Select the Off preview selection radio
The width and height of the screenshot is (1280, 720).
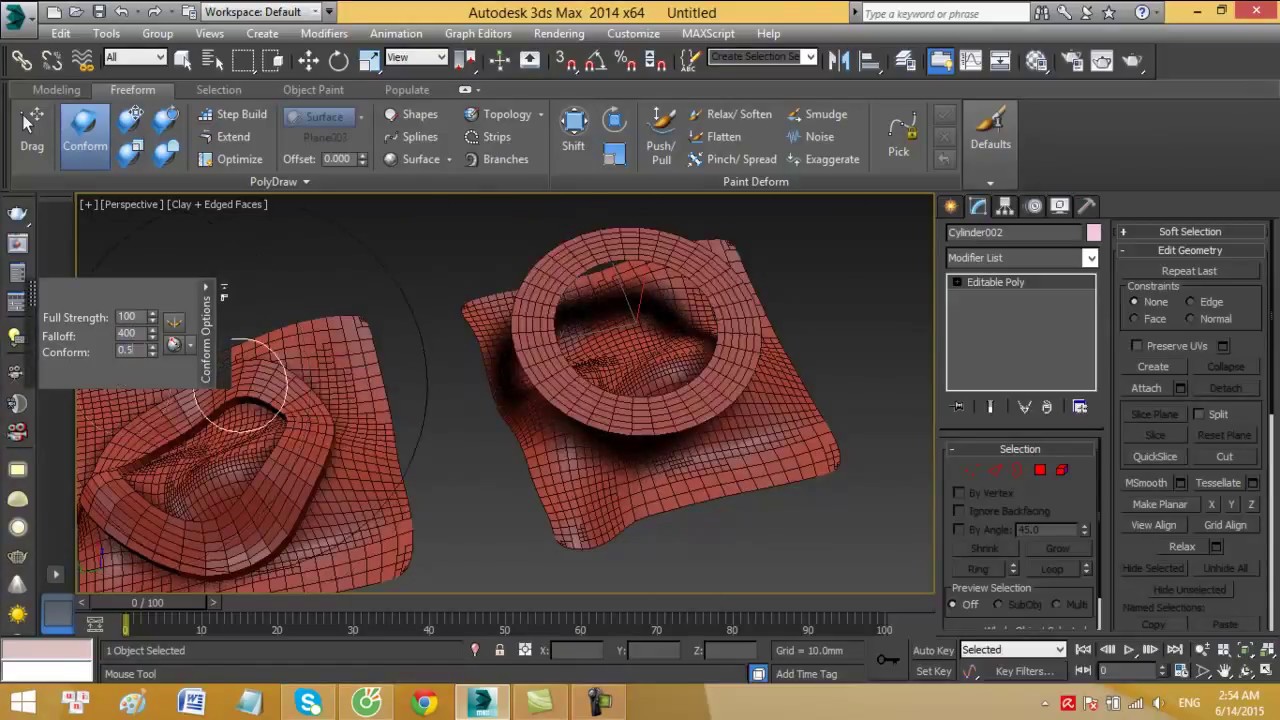pos(953,605)
